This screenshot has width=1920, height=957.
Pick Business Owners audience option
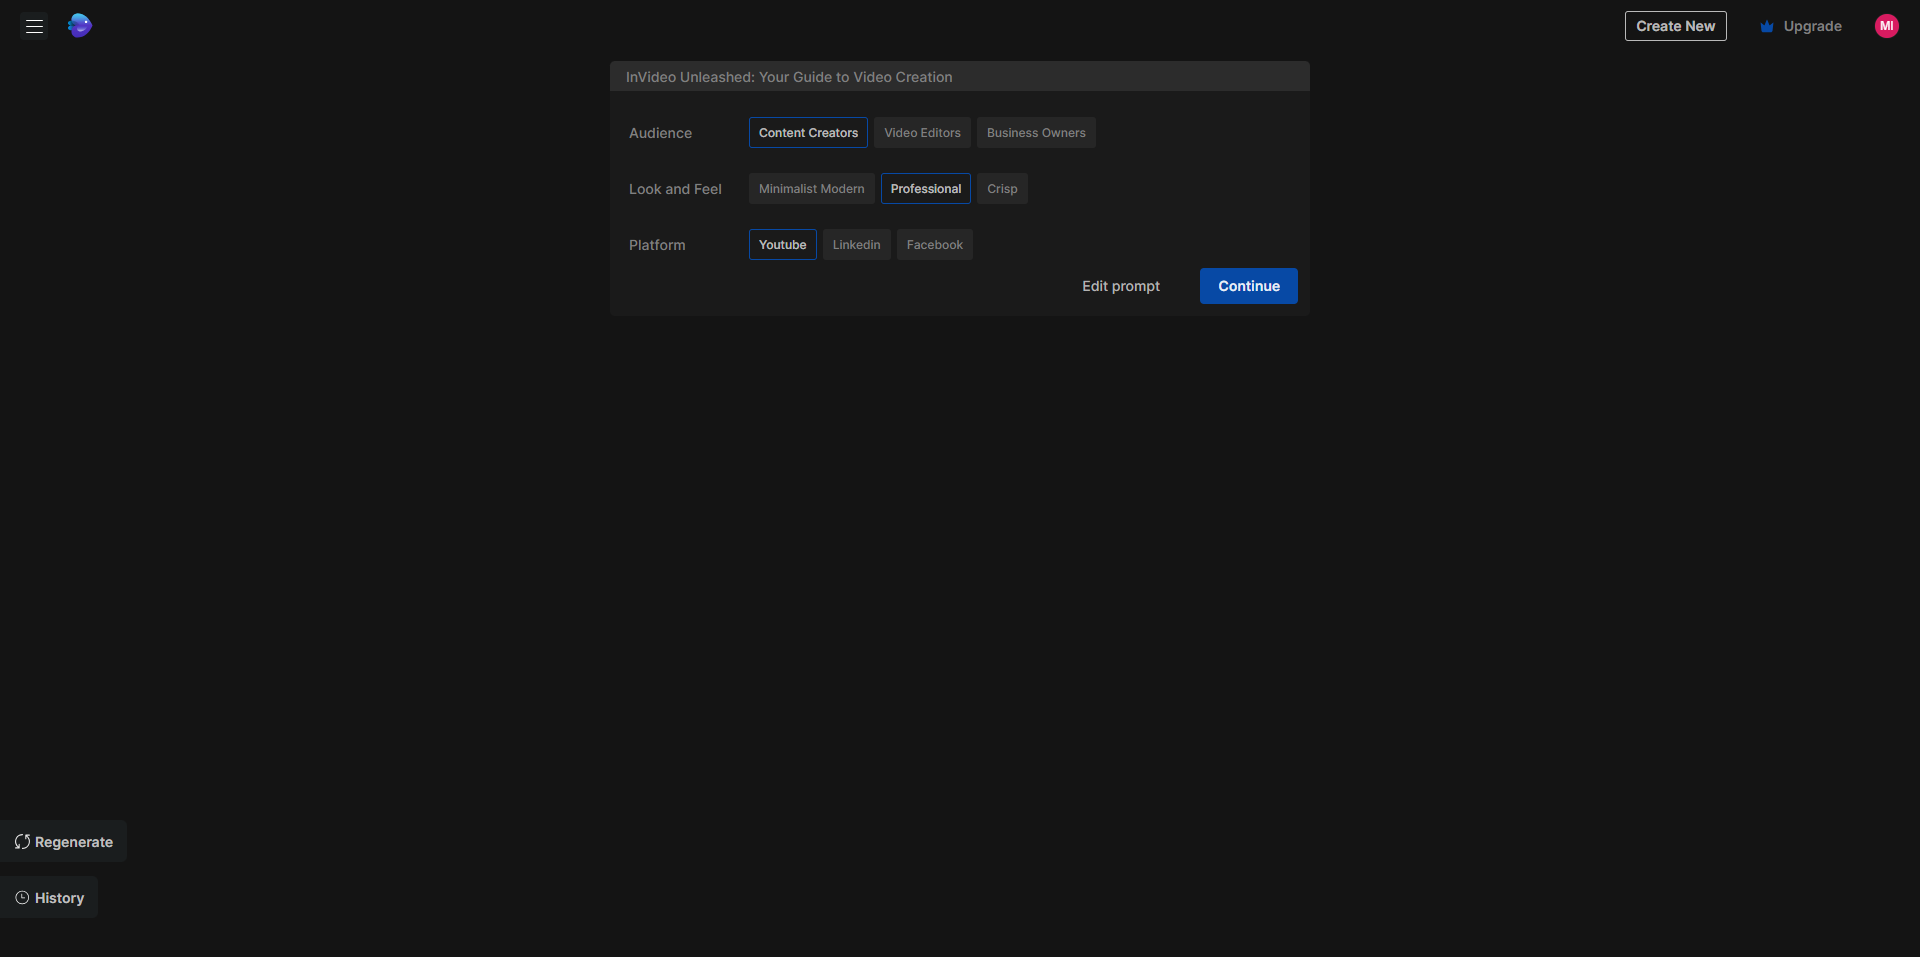(1036, 133)
